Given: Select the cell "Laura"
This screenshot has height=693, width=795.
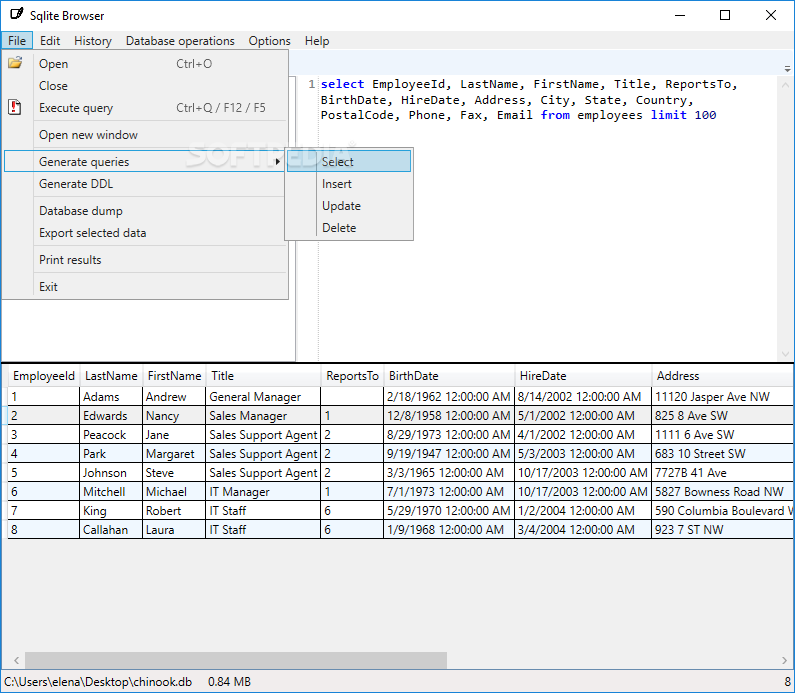Looking at the screenshot, I should tap(174, 530).
